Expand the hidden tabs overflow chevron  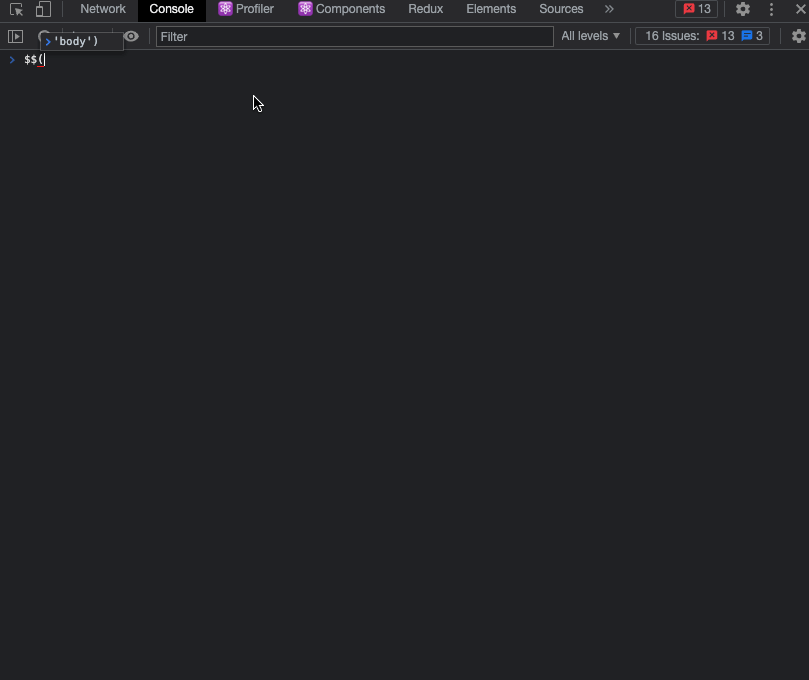pyautogui.click(x=609, y=9)
